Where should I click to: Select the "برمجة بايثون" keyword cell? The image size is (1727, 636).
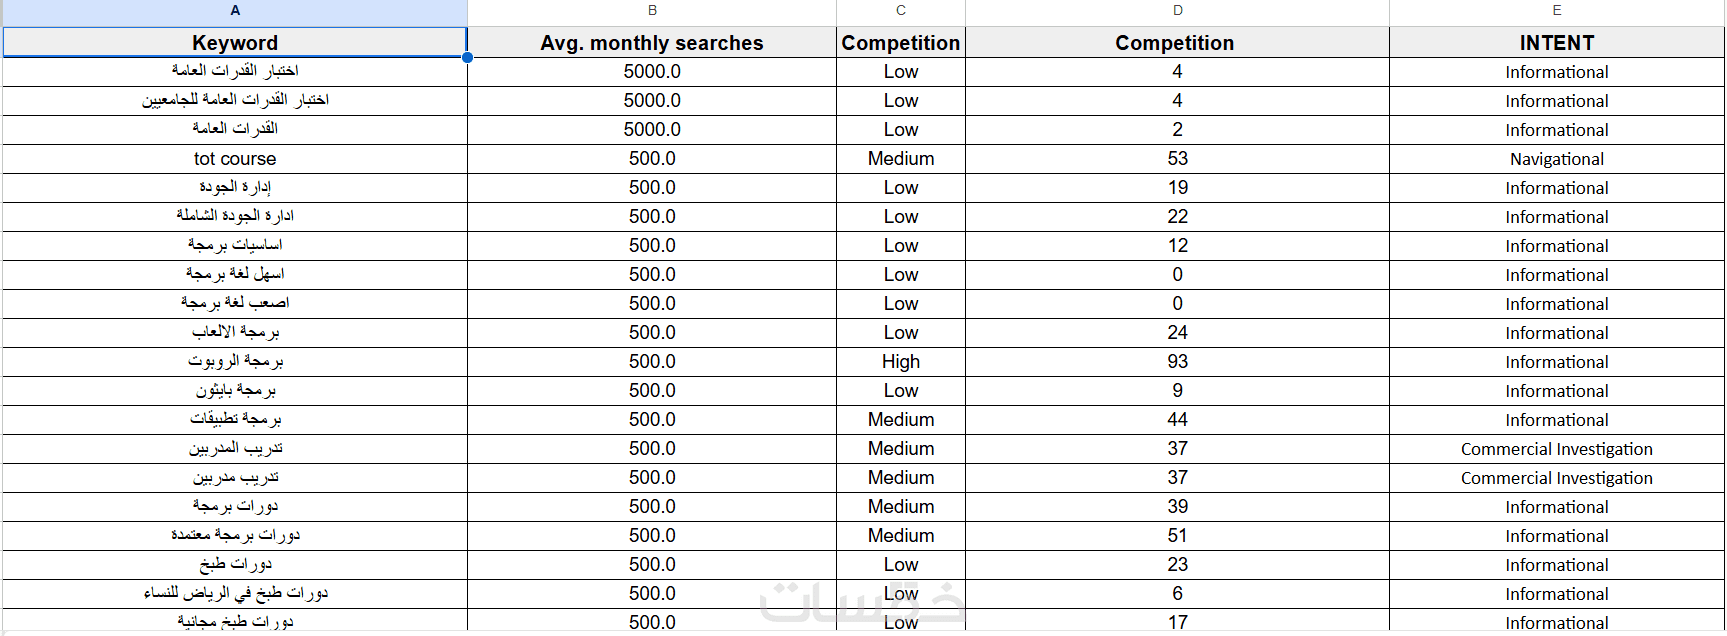click(x=235, y=391)
